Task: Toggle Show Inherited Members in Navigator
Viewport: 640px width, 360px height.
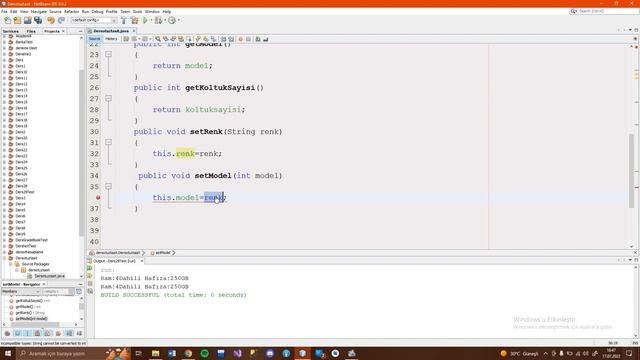Action: click(7, 334)
